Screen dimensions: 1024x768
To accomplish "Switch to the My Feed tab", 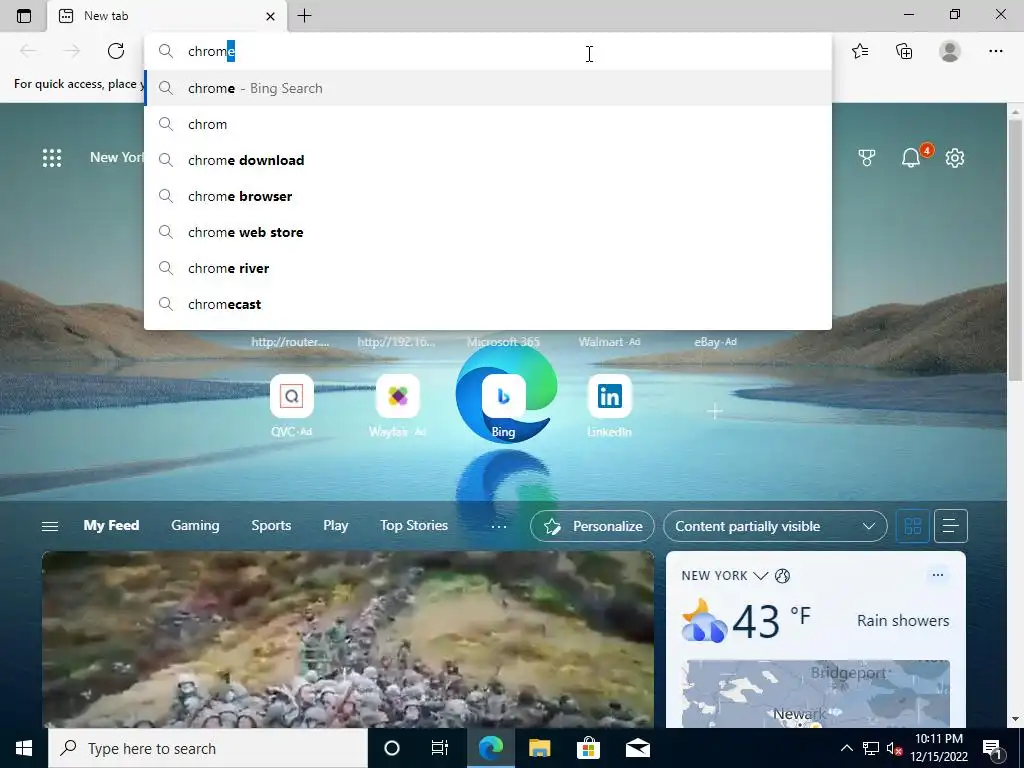I will [111, 525].
